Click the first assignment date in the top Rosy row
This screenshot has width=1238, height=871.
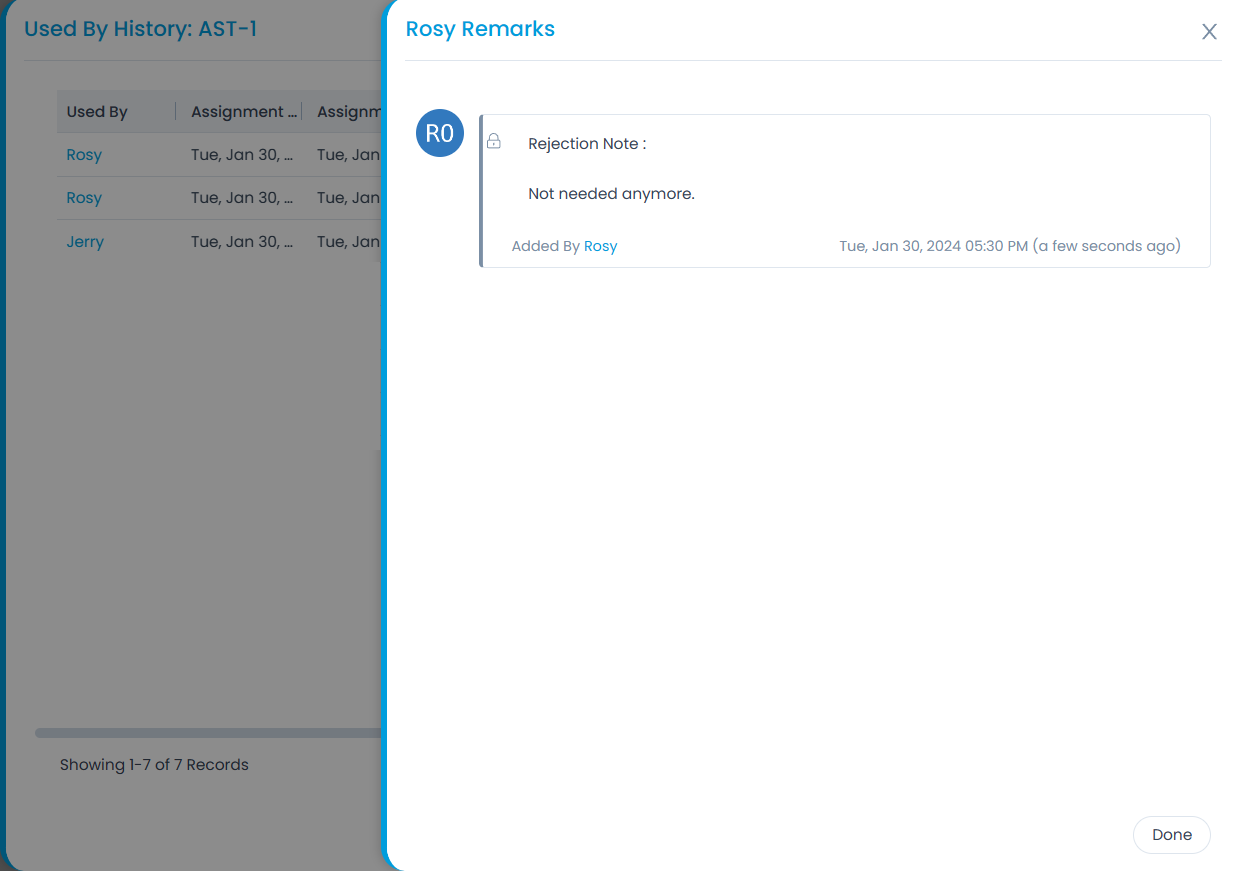pos(241,155)
